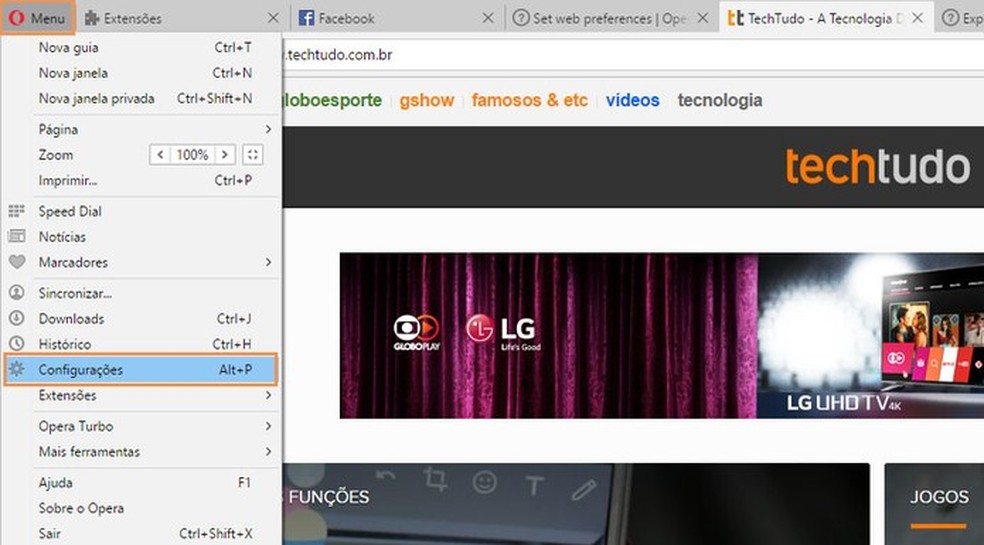Click the T text icon in article image
Screen dimensions: 984x545
(x=534, y=485)
